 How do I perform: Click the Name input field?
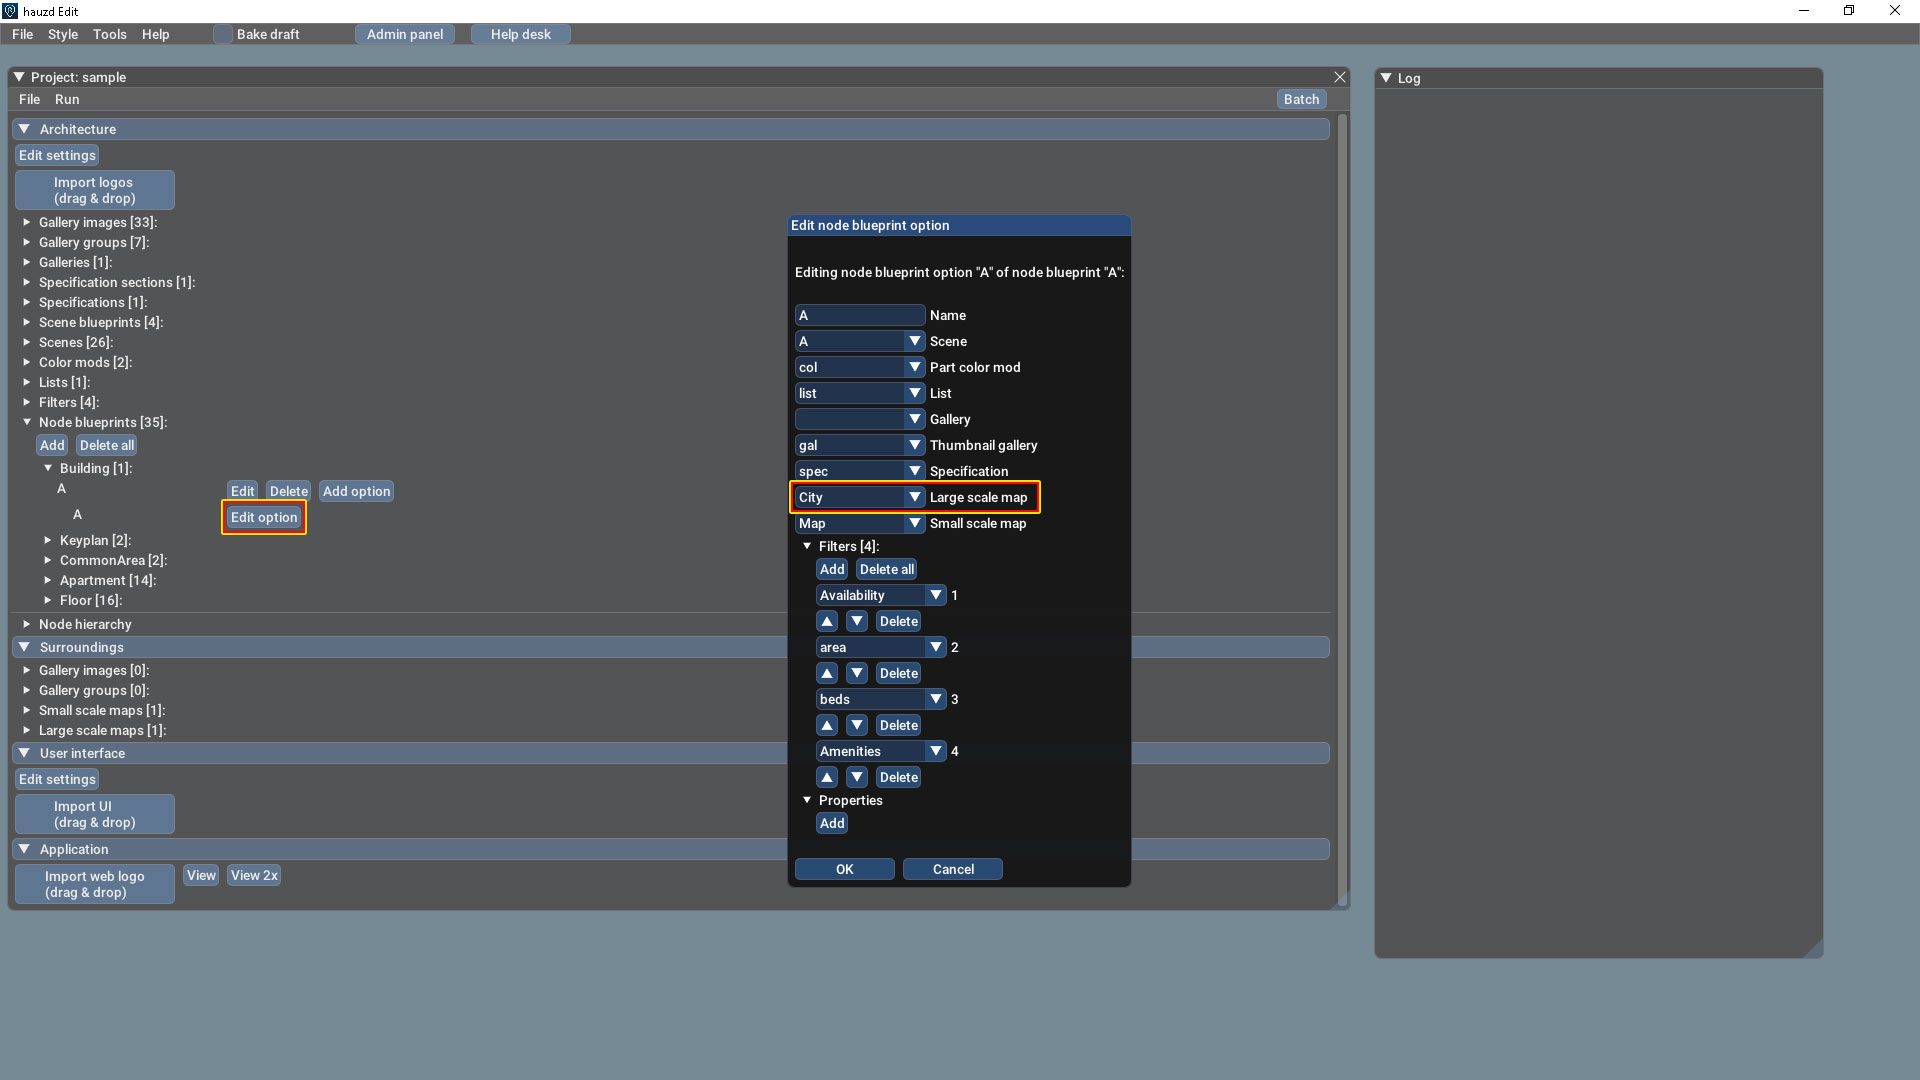pos(859,315)
